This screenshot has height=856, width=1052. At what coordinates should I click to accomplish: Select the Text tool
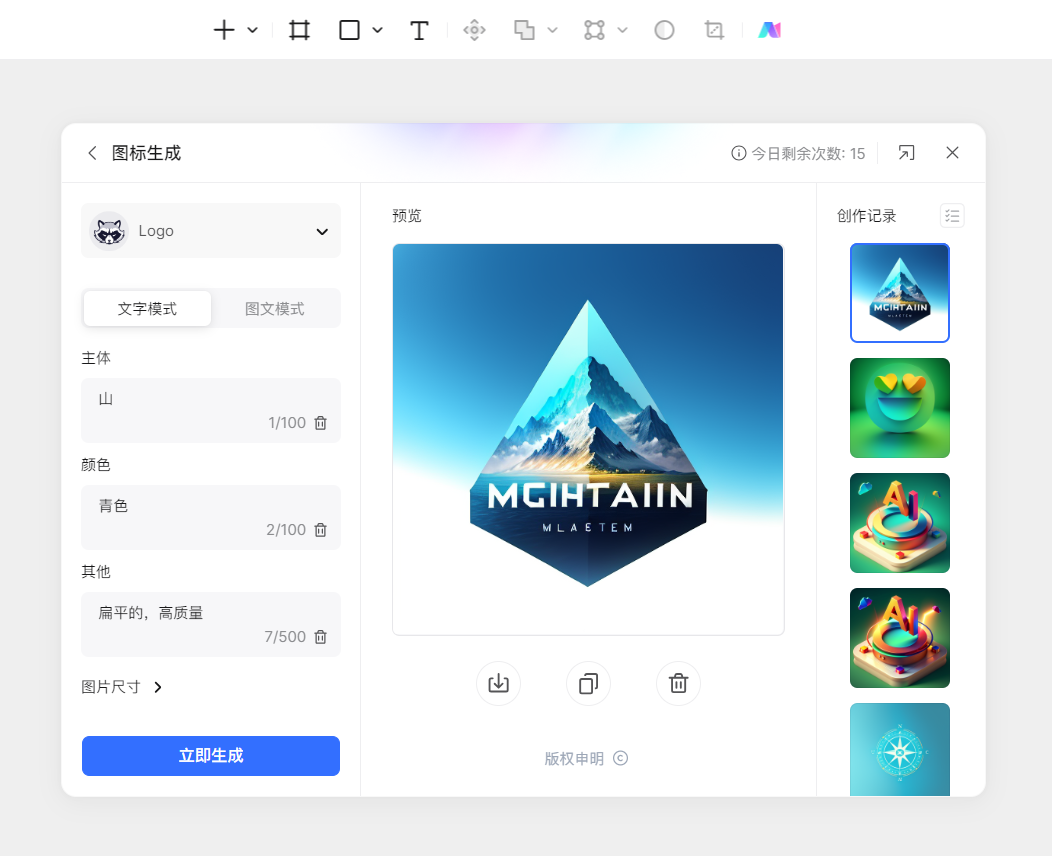click(x=419, y=30)
